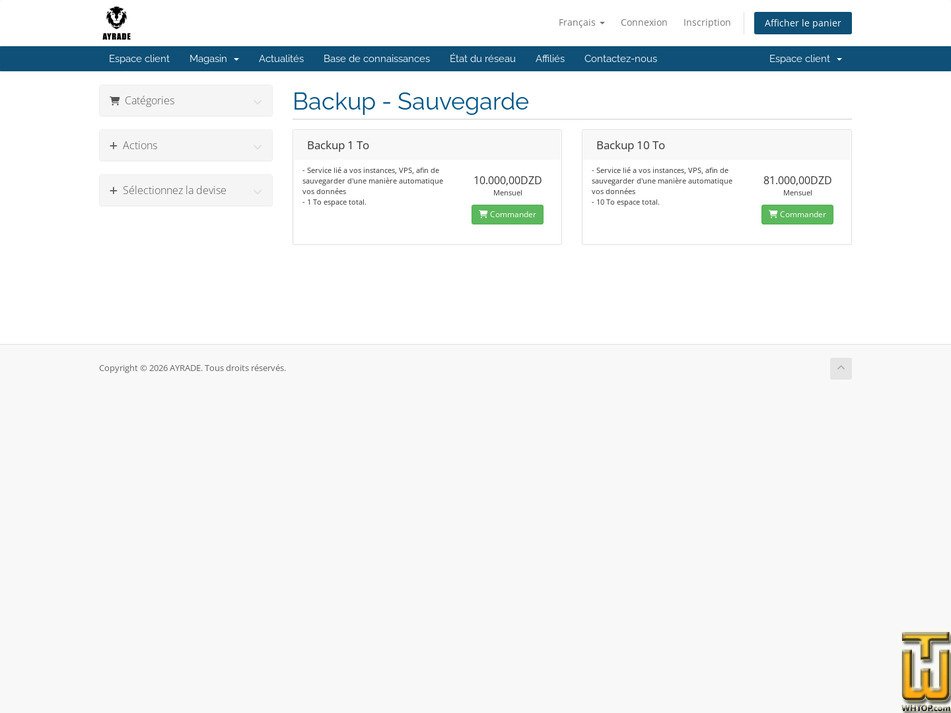Order the Backup 10 To plan
This screenshot has height=713, width=951.
[797, 215]
